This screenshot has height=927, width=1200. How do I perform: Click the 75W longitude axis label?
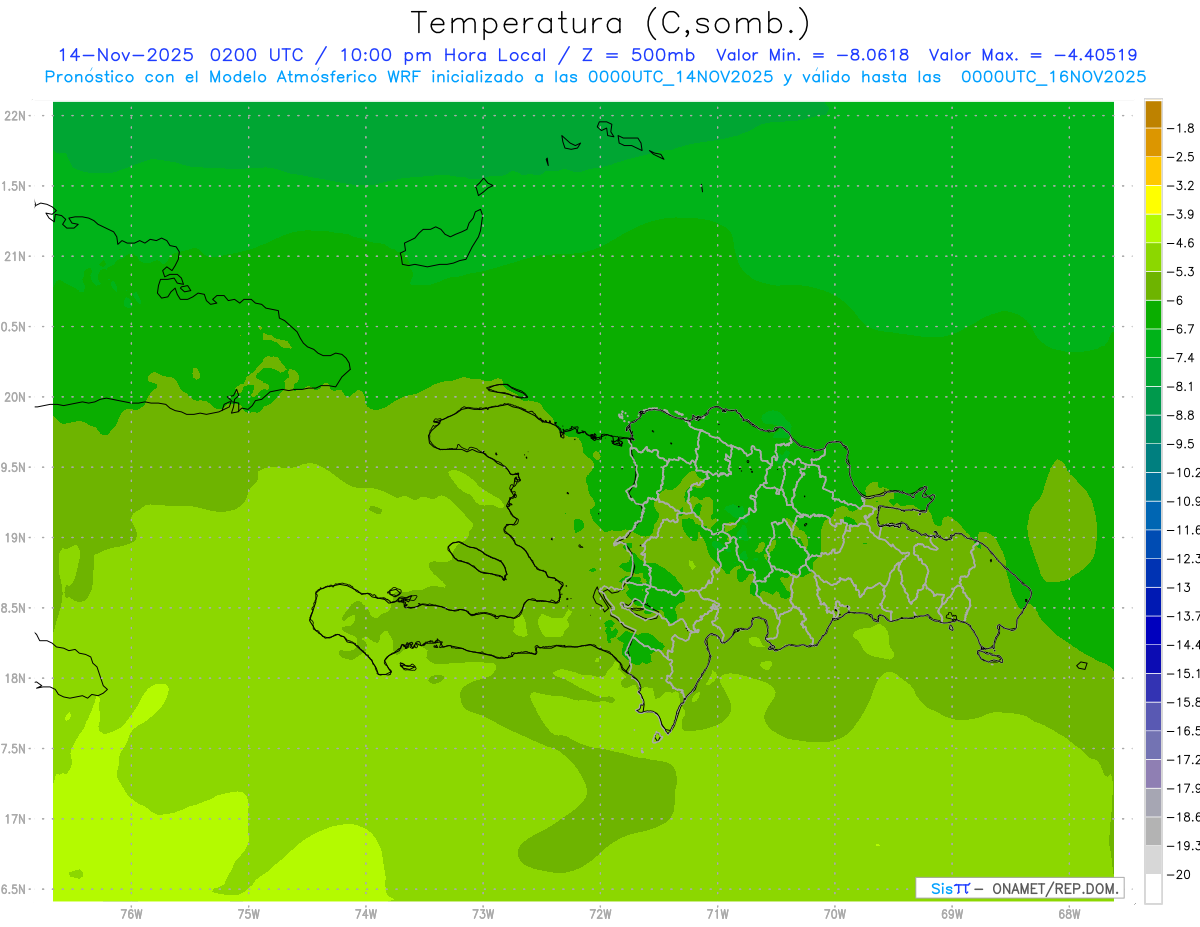click(249, 913)
